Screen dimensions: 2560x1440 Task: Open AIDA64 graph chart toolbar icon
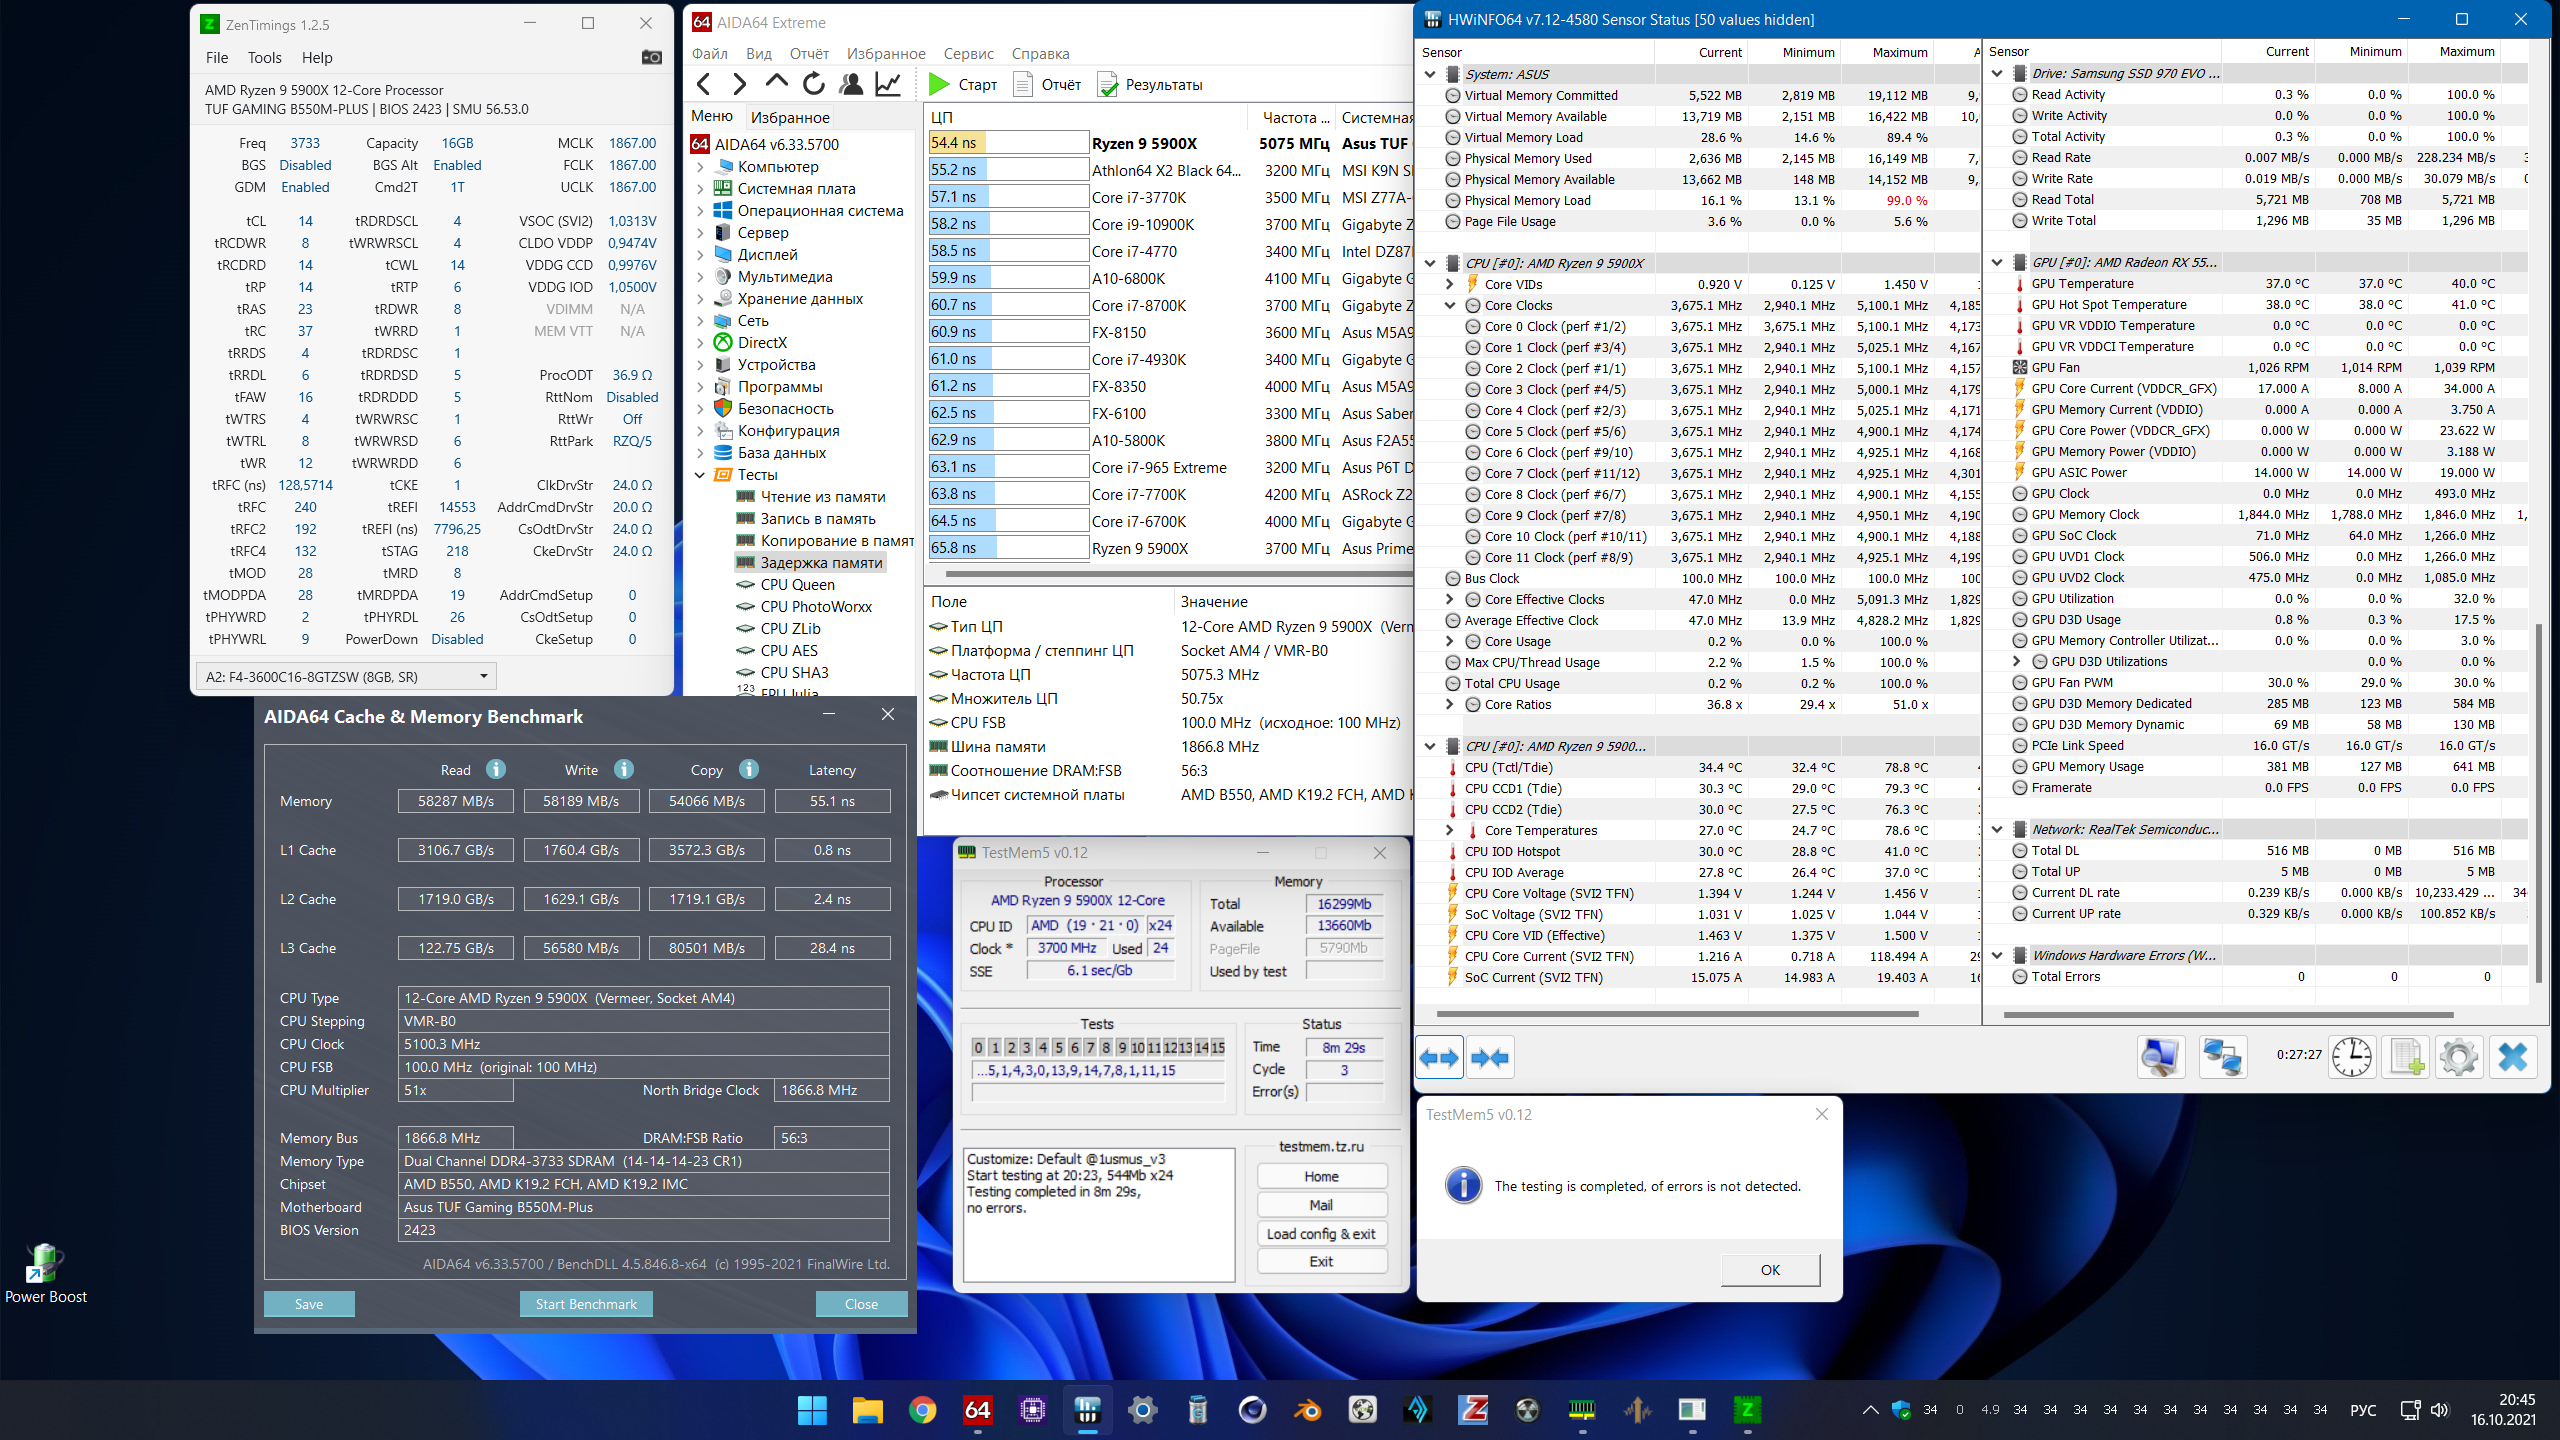coord(888,84)
